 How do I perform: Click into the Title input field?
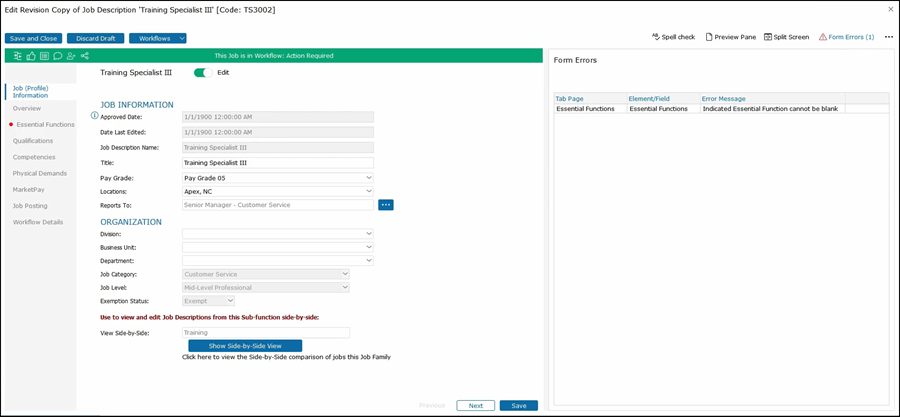click(277, 162)
